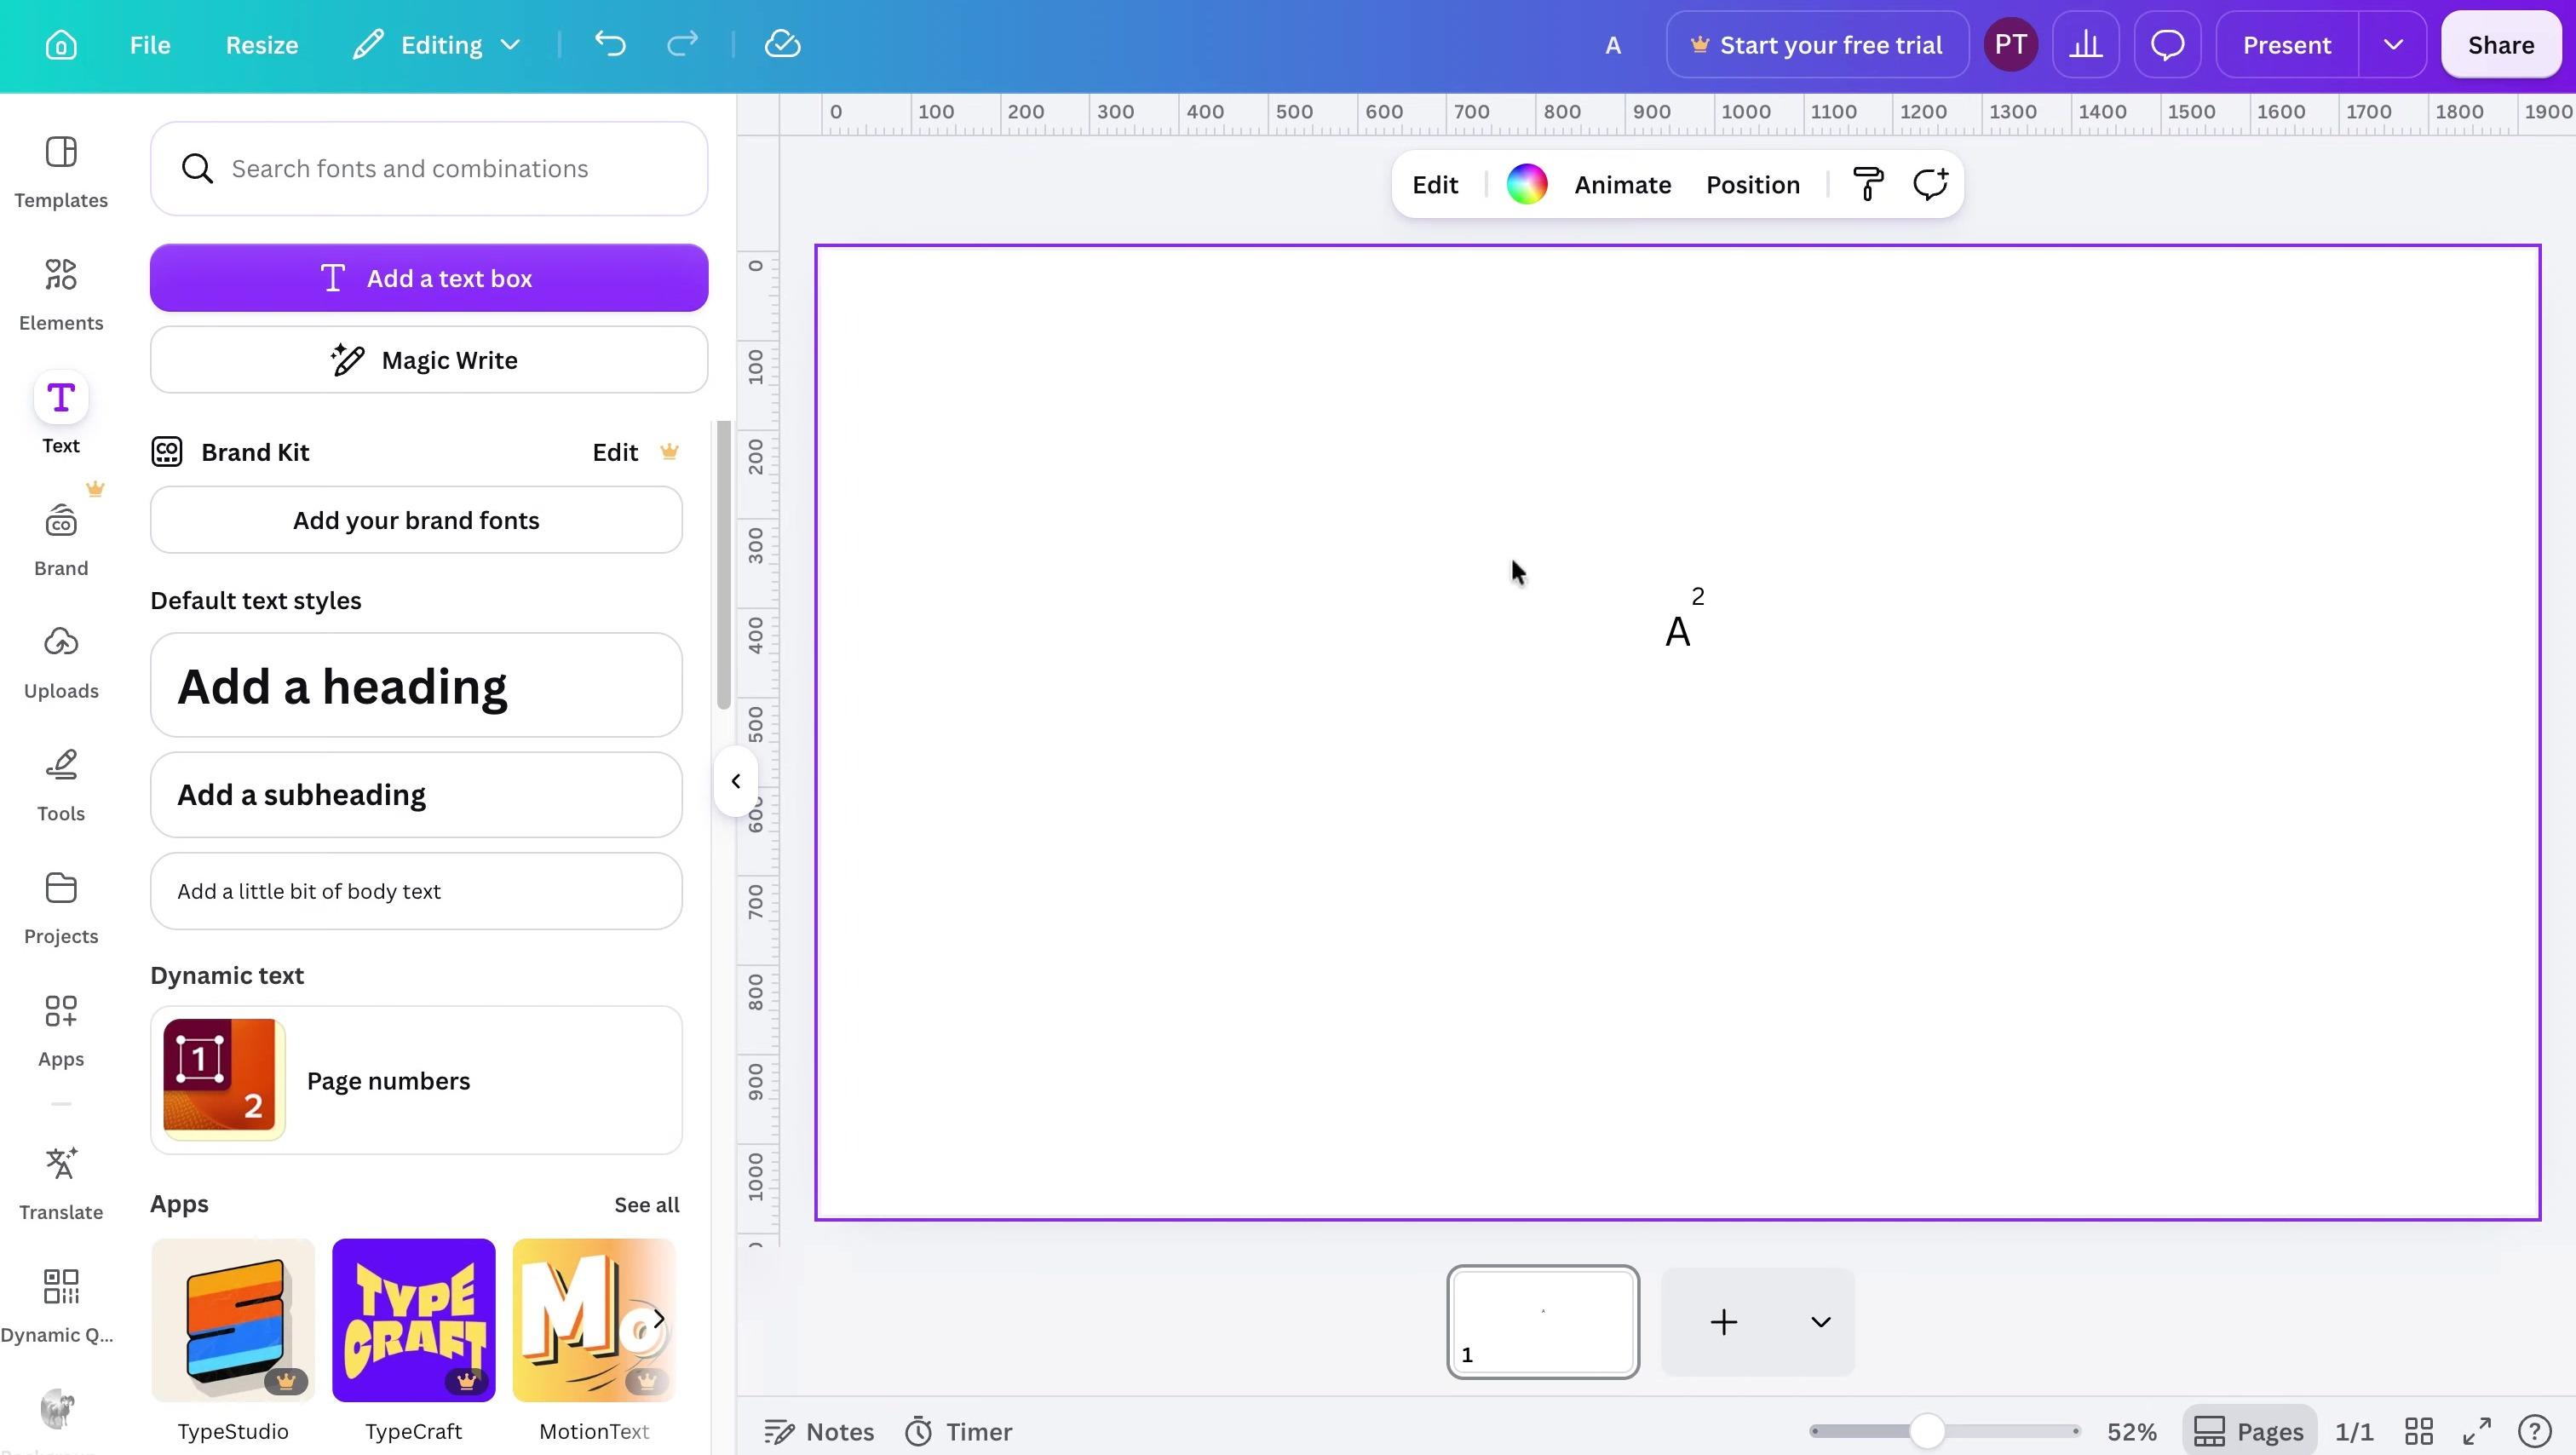Open the Resize menu
The width and height of the screenshot is (2576, 1455).
(x=262, y=45)
